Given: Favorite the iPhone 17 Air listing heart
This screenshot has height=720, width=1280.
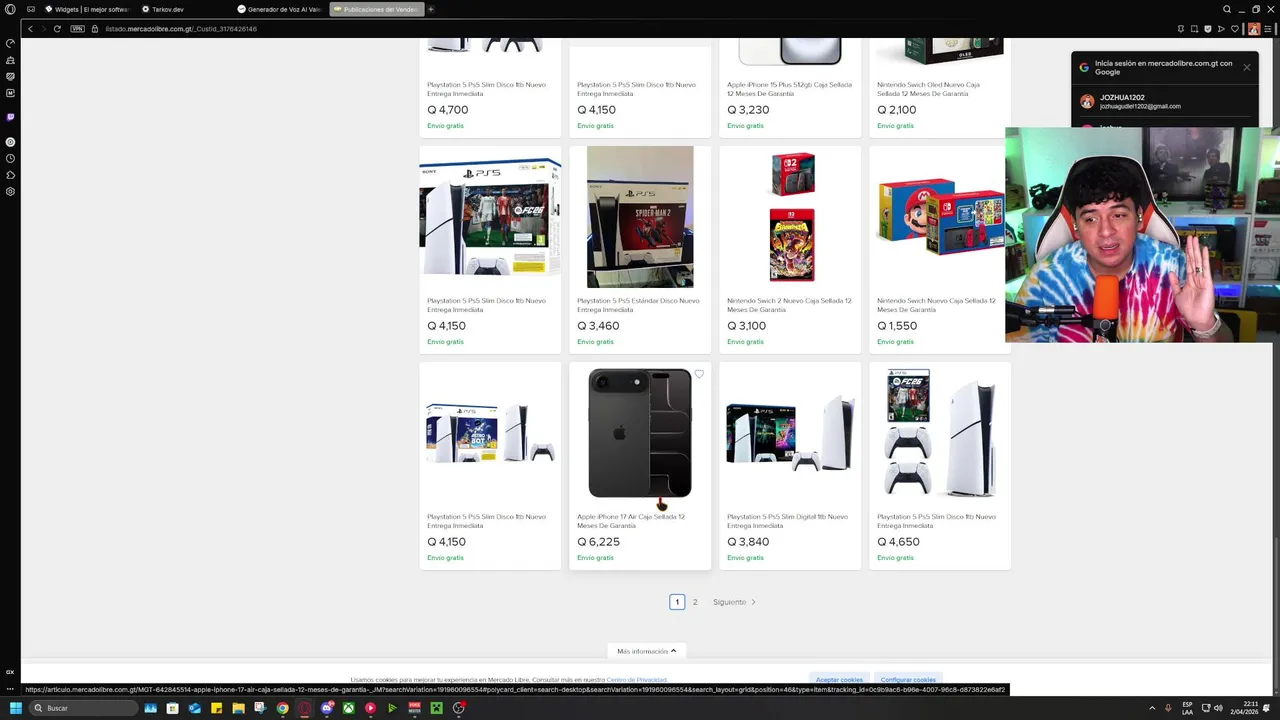Looking at the screenshot, I should click(x=699, y=374).
